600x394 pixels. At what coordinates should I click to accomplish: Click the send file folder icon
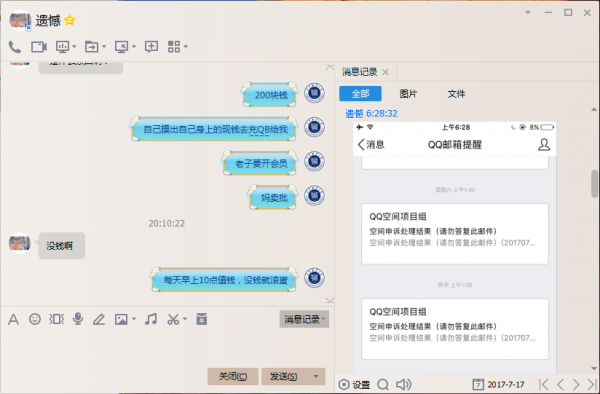coord(91,47)
